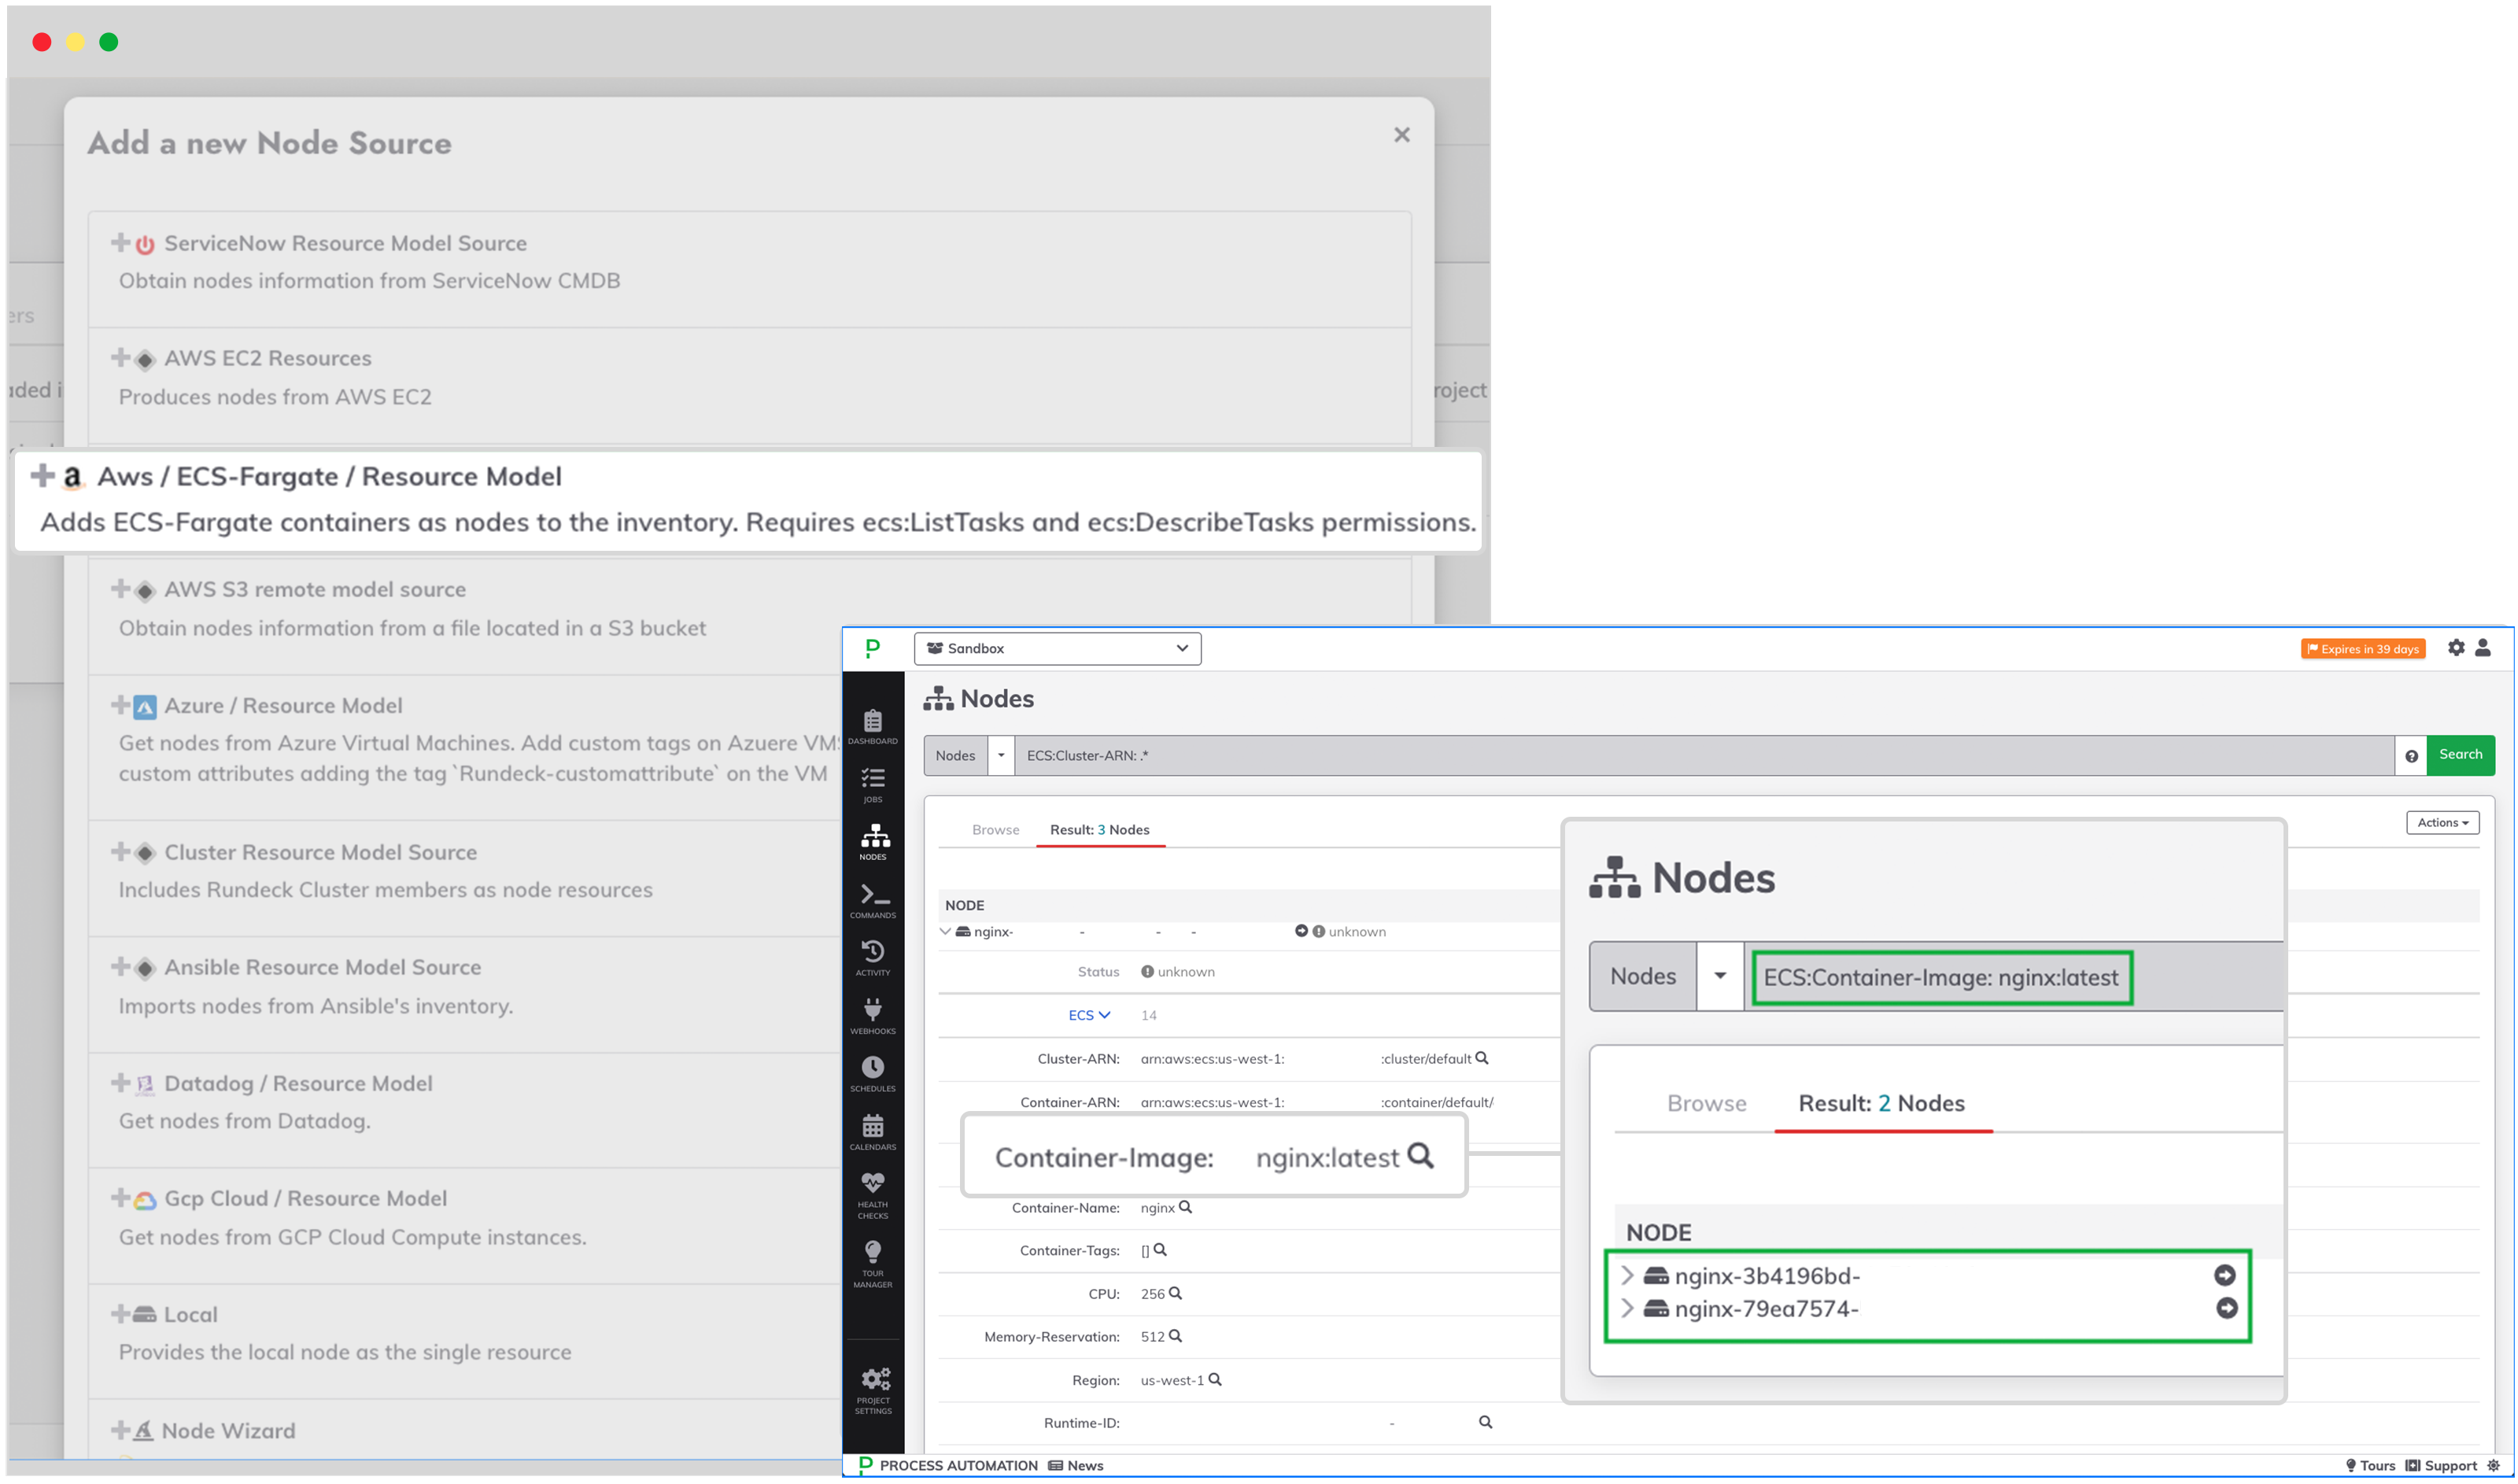
Task: Click the filter help question mark icon
Action: click(x=2410, y=756)
